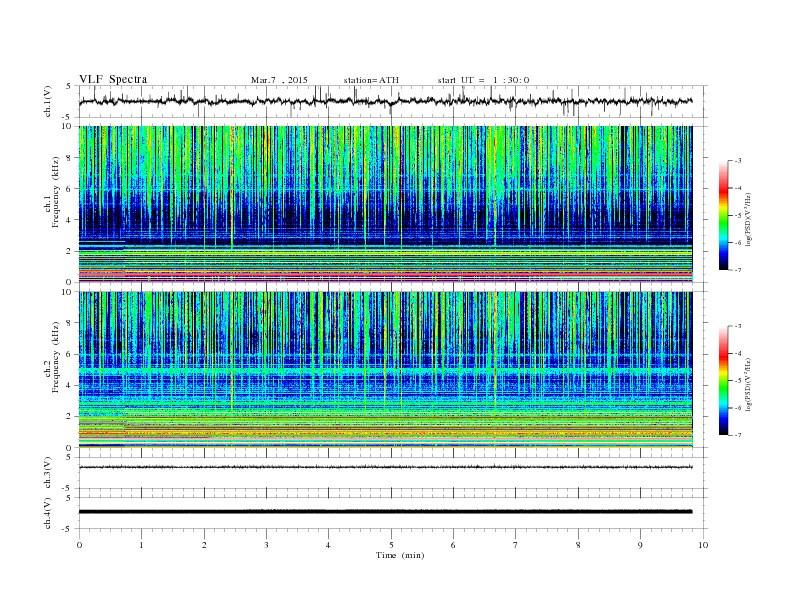Click the "start UT = 1 :30: 0" text
Image resolution: width=792 pixels, height=612 pixels.
(x=483, y=80)
